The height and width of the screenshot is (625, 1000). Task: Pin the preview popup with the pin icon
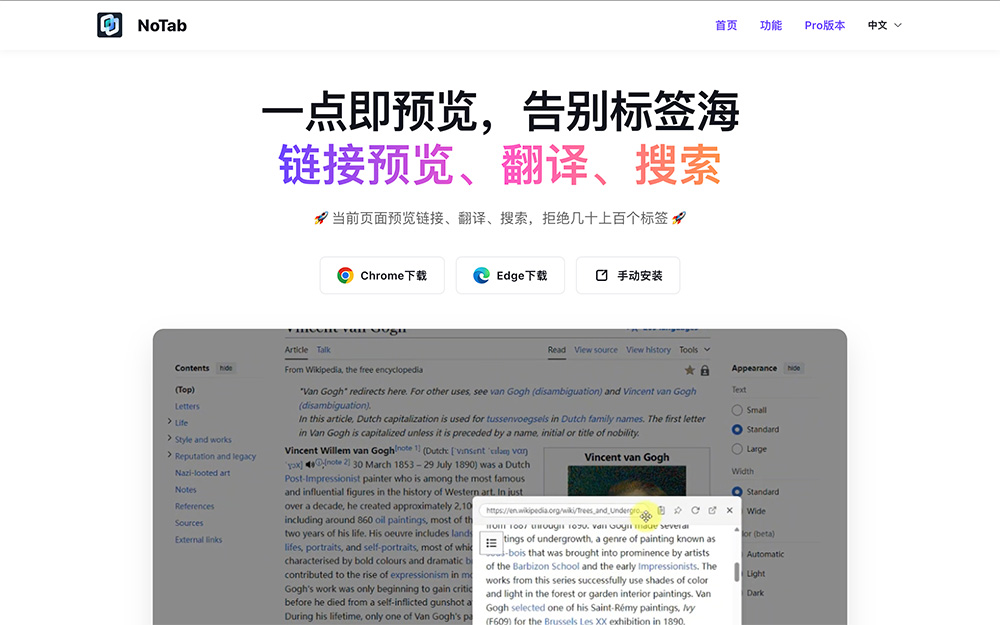point(678,510)
